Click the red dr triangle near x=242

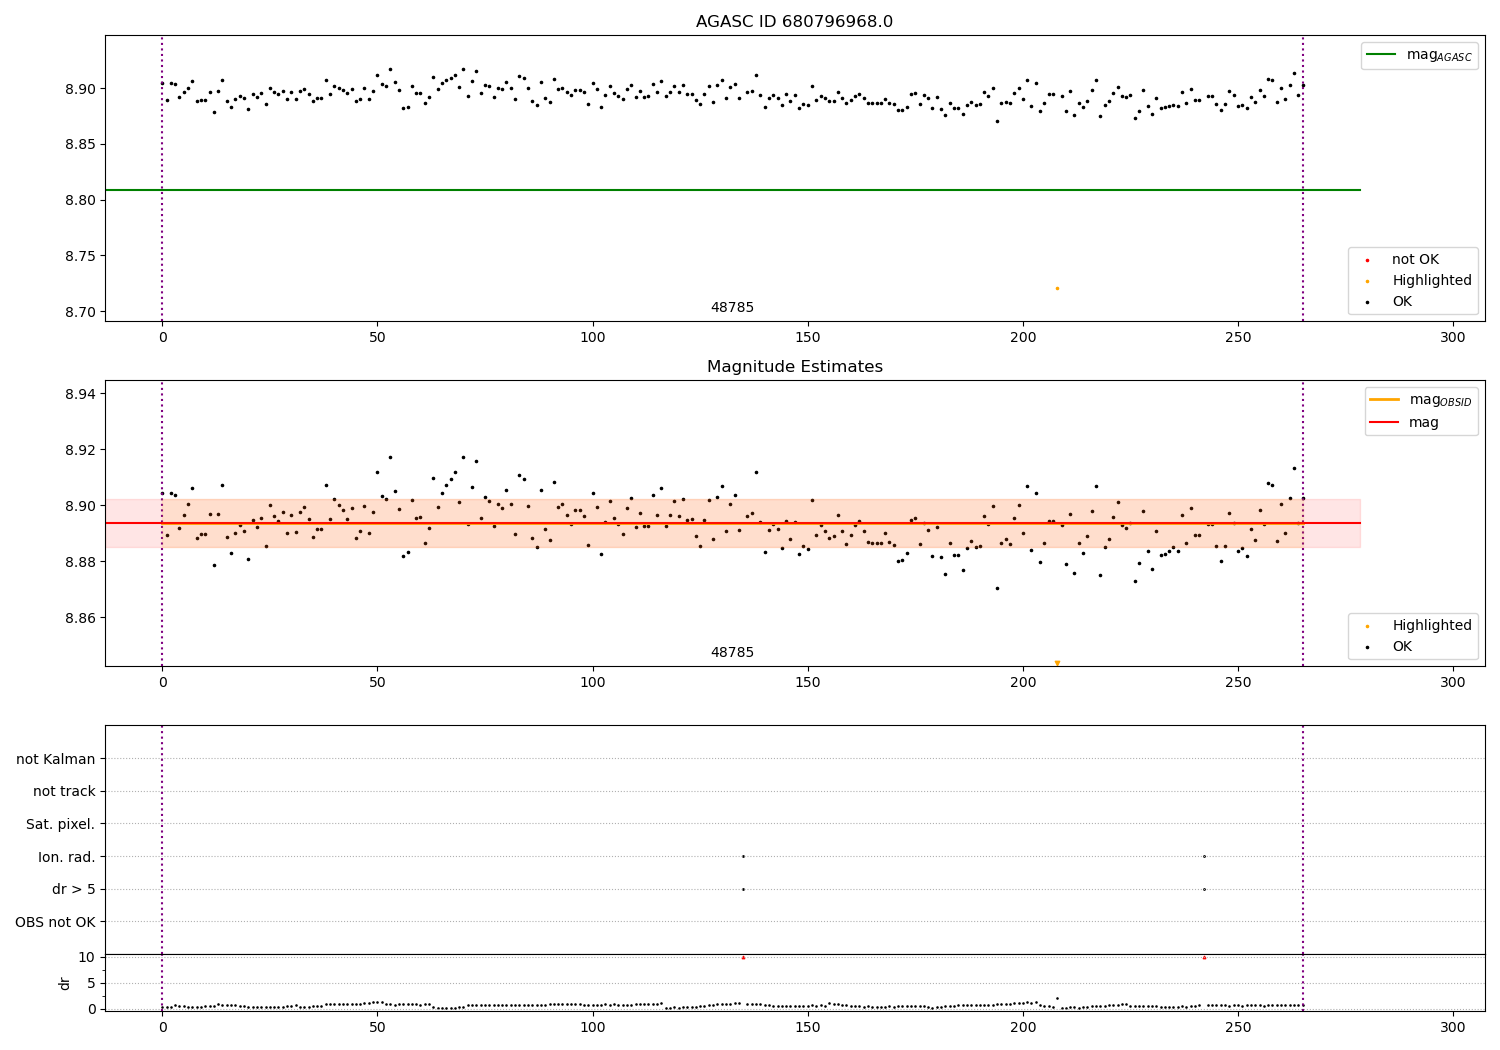[x=1204, y=957]
